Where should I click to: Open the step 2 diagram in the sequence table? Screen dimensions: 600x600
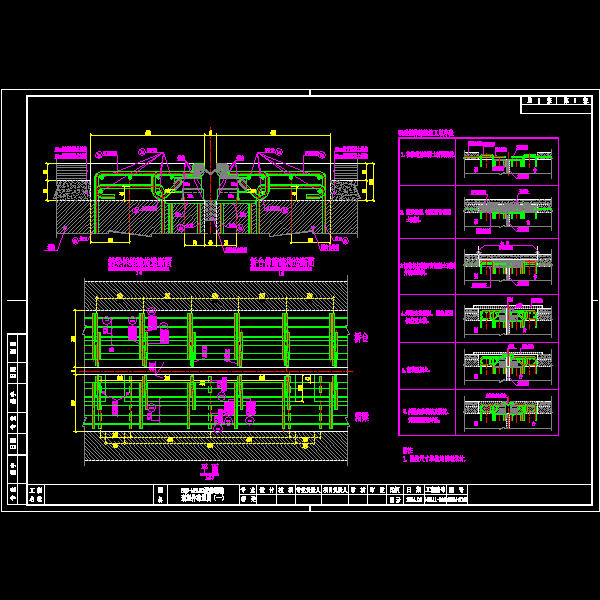click(507, 212)
